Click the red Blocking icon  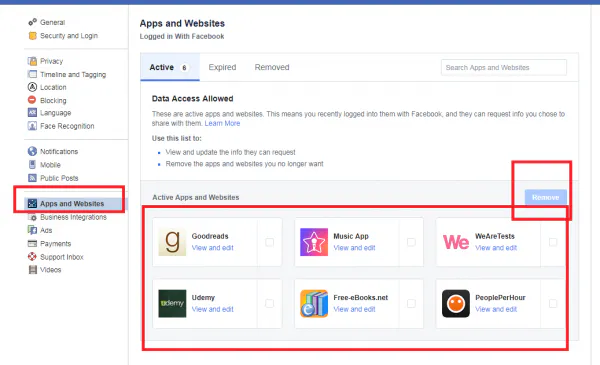(32, 100)
